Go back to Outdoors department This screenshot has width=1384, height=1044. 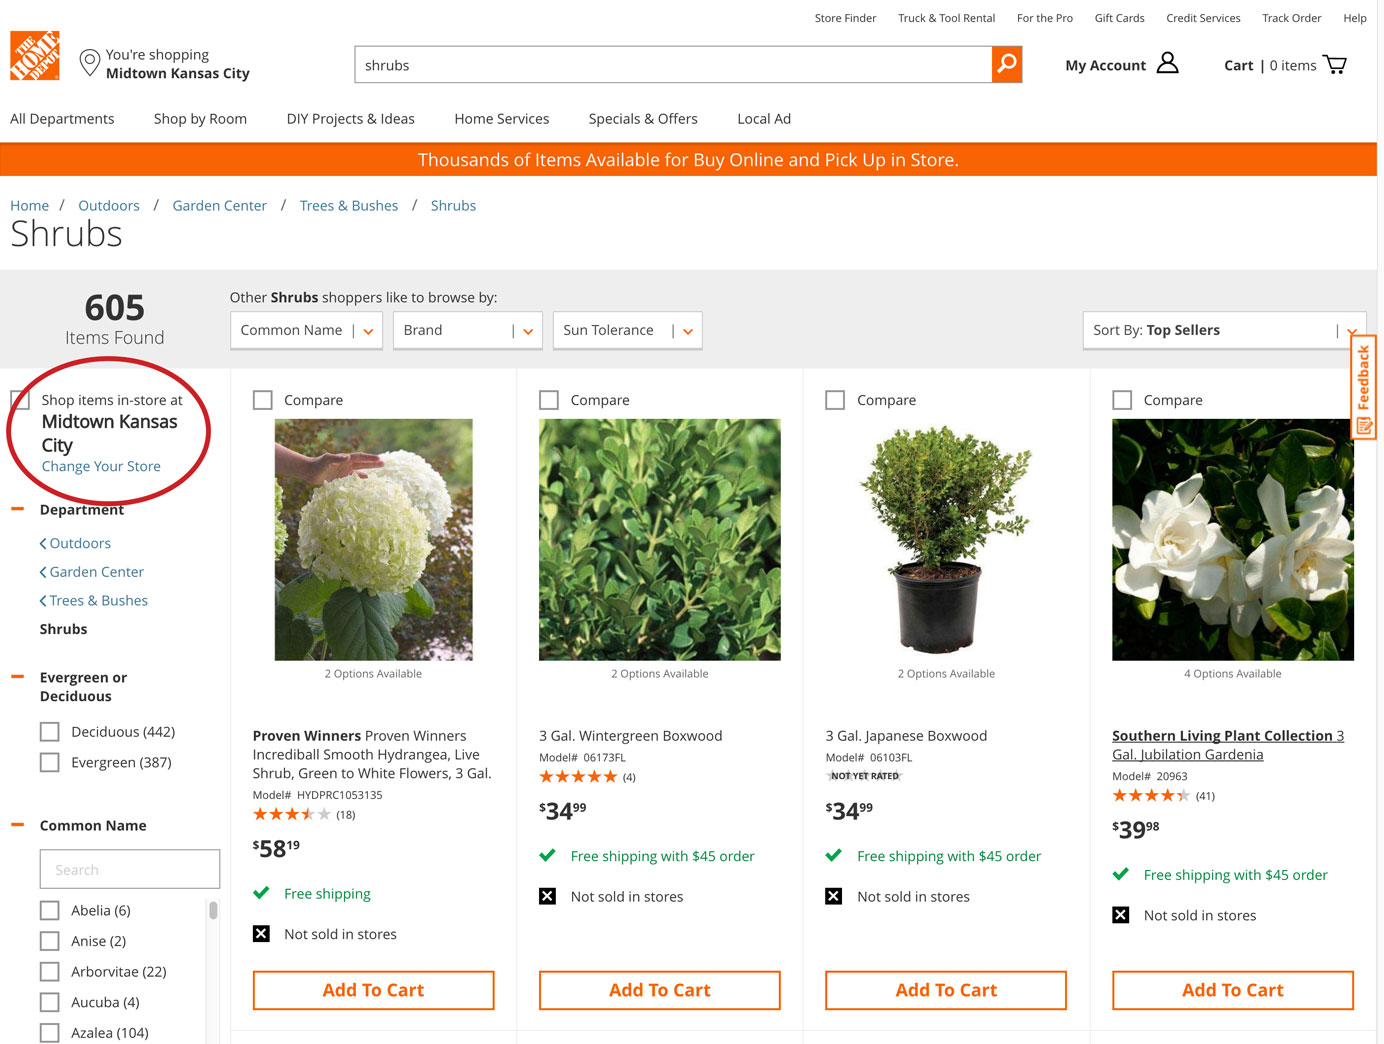click(x=76, y=543)
